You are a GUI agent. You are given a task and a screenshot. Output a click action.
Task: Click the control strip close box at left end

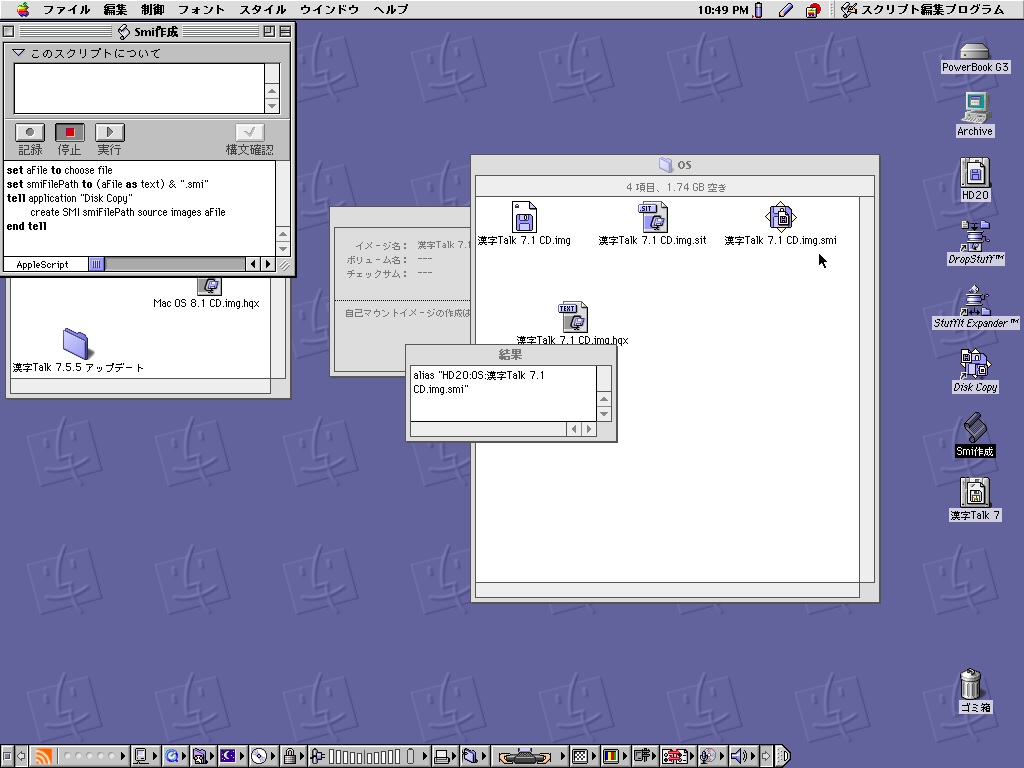click(x=7, y=756)
